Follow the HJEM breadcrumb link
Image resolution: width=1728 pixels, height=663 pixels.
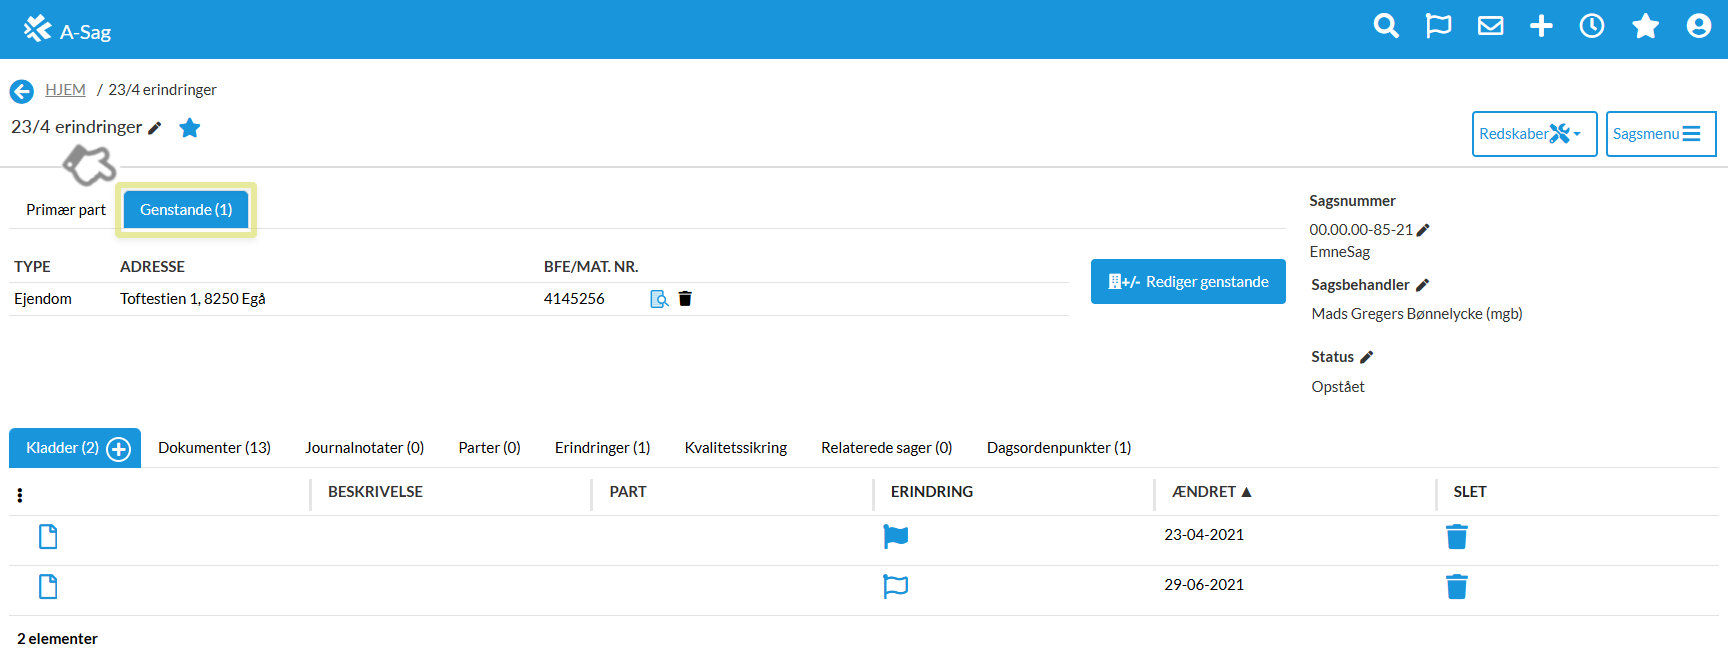coord(65,90)
